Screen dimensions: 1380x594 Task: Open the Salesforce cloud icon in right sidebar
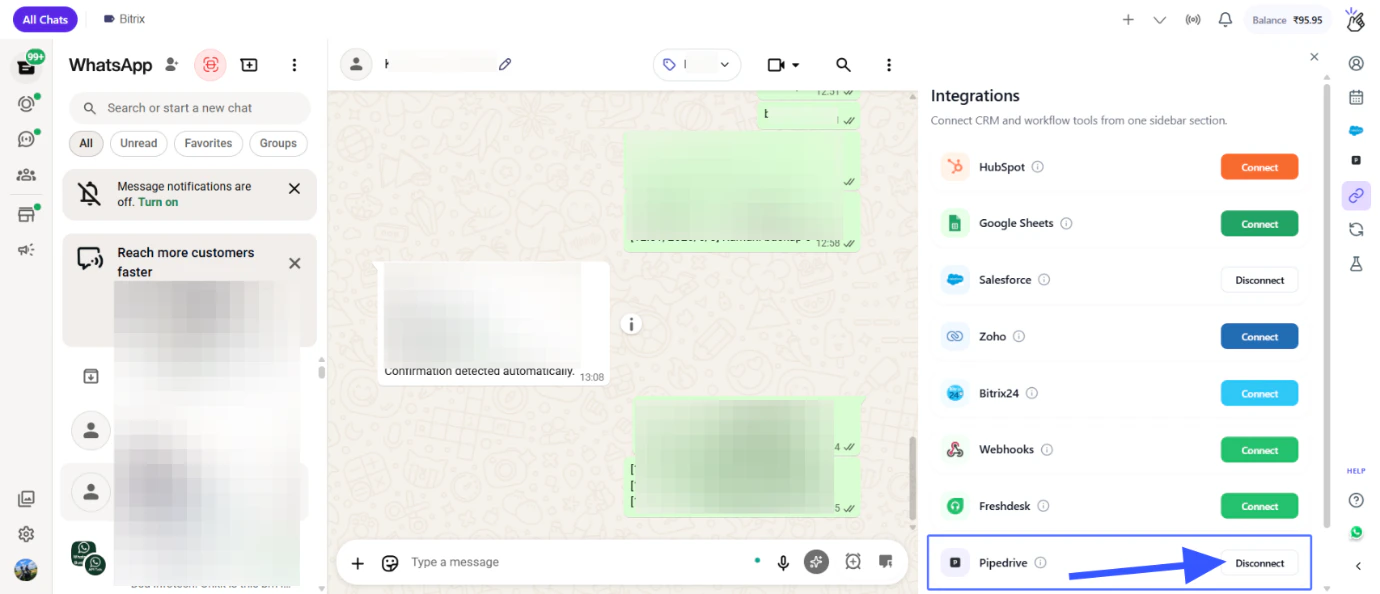(x=1356, y=130)
